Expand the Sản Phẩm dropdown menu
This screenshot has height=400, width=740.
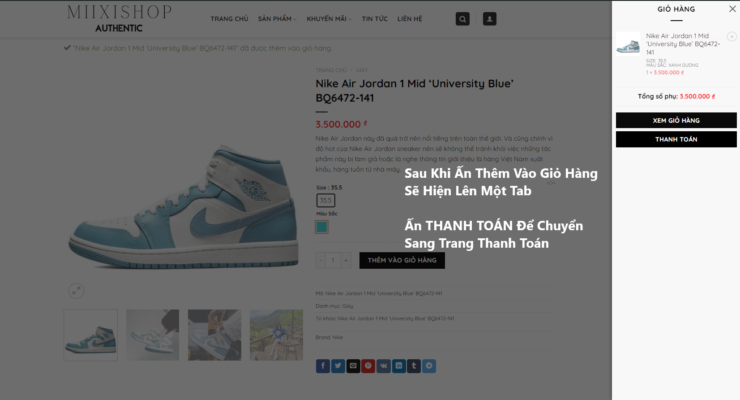(275, 19)
